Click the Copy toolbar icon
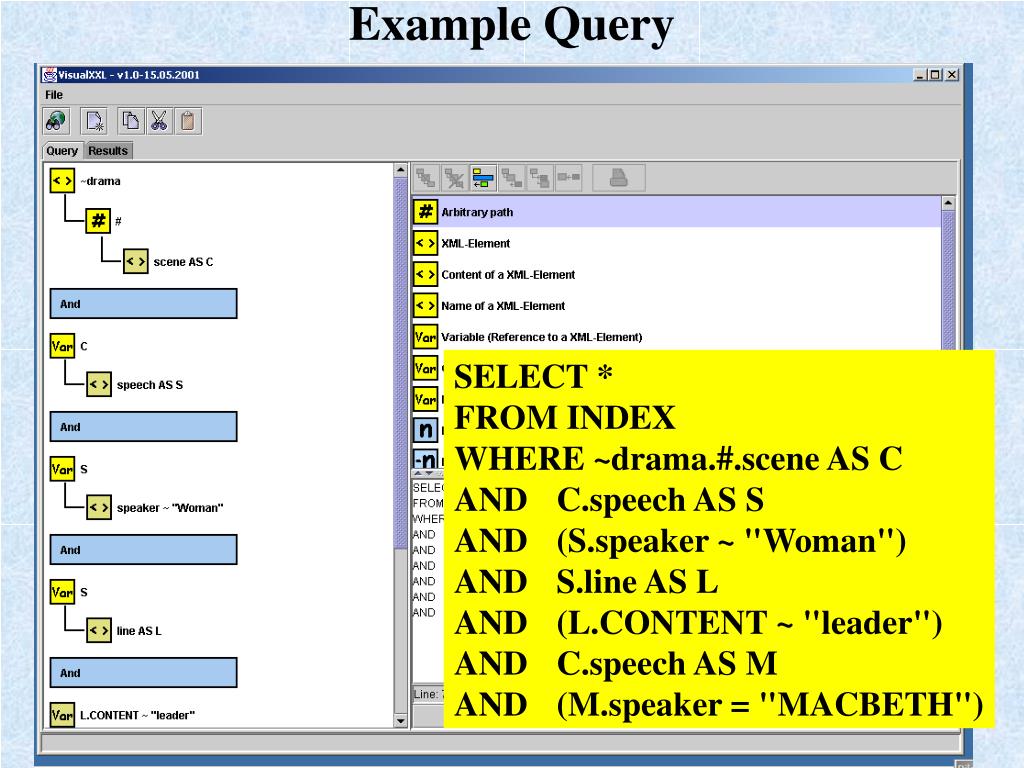Viewport: 1024px width, 768px height. click(131, 121)
